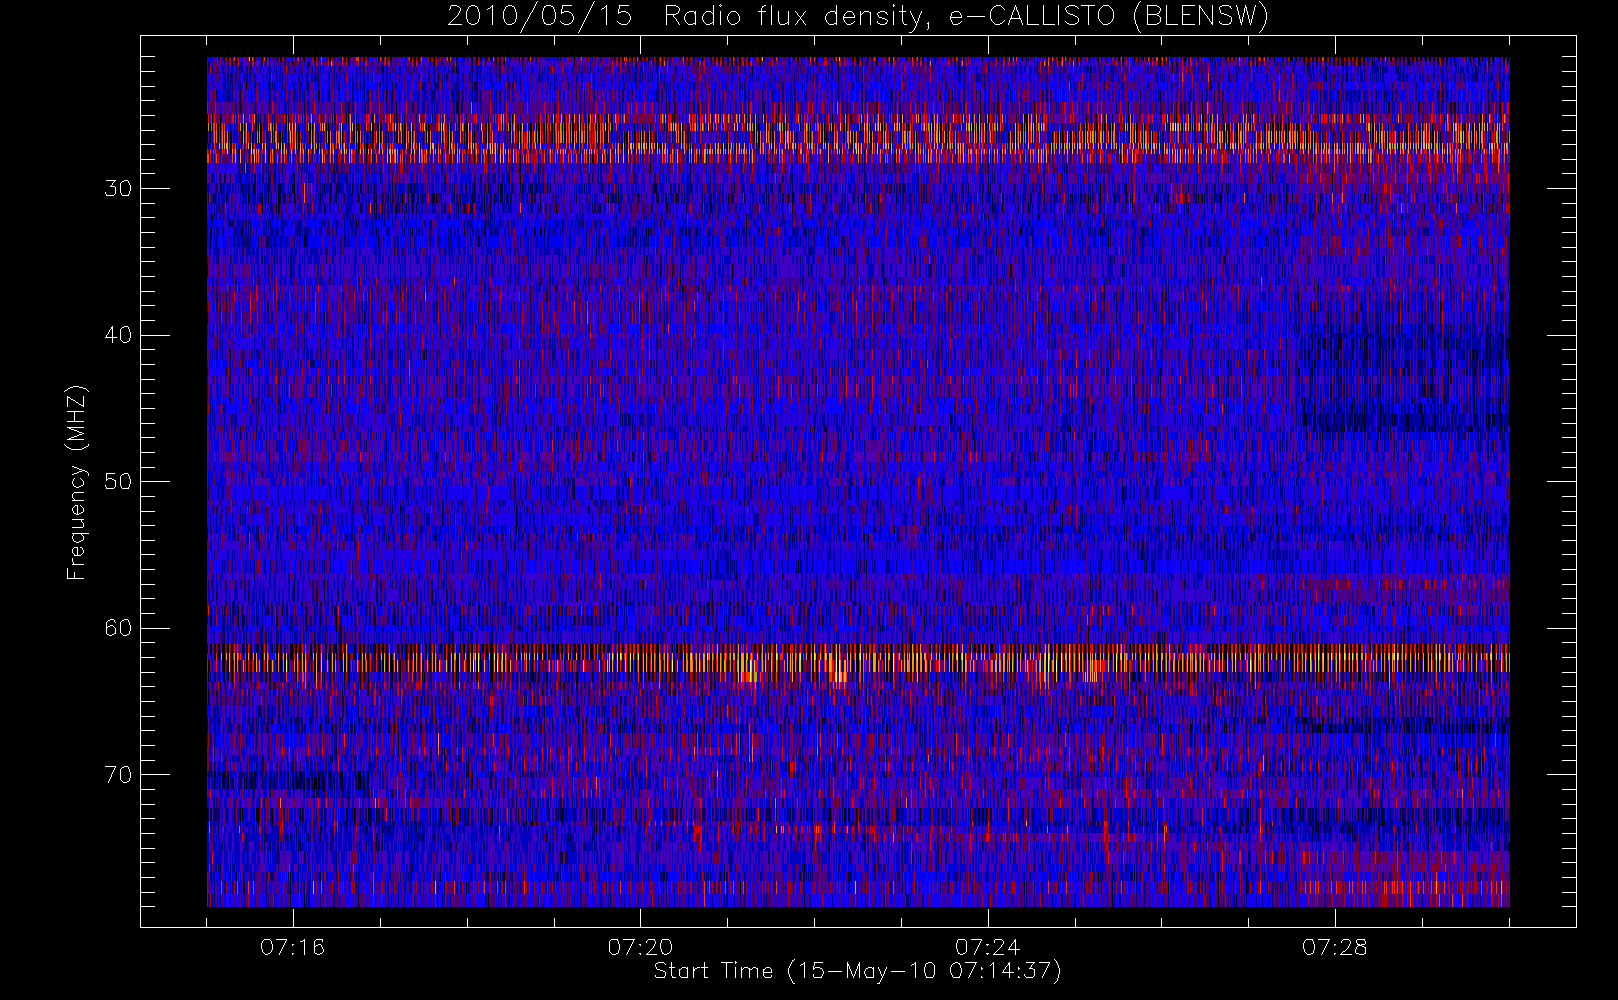
Task: Click the 40 frequency tick label
Action: [x=118, y=335]
